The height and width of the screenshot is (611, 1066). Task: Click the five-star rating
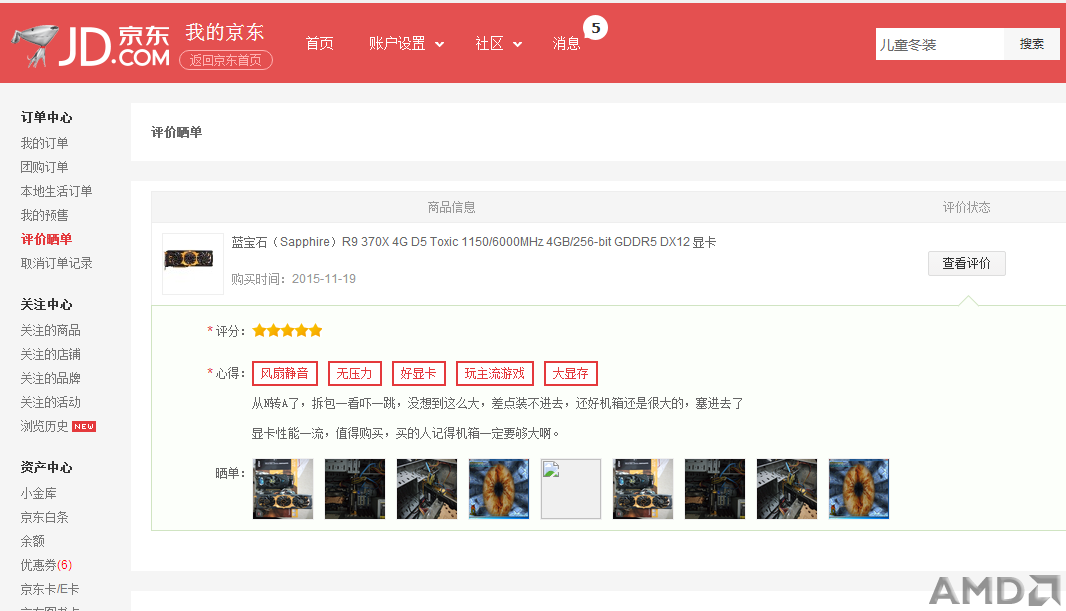287,331
